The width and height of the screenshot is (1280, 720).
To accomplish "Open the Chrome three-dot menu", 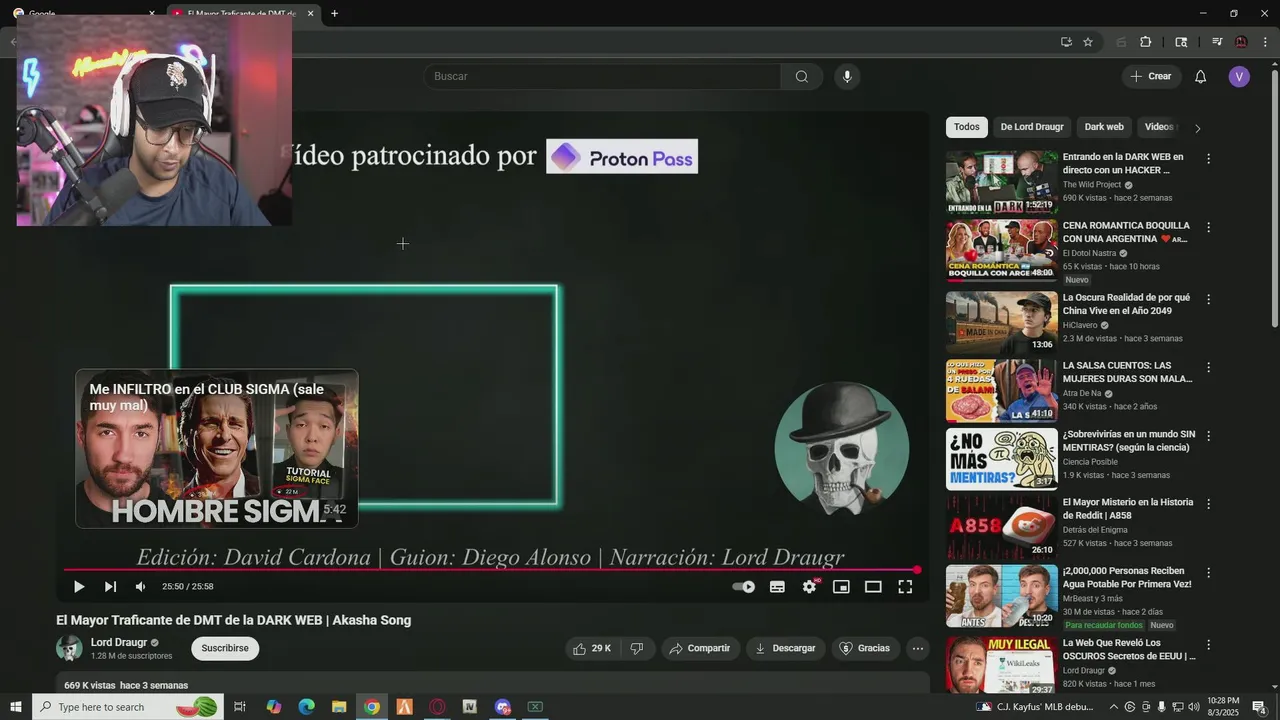I will point(1265,42).
